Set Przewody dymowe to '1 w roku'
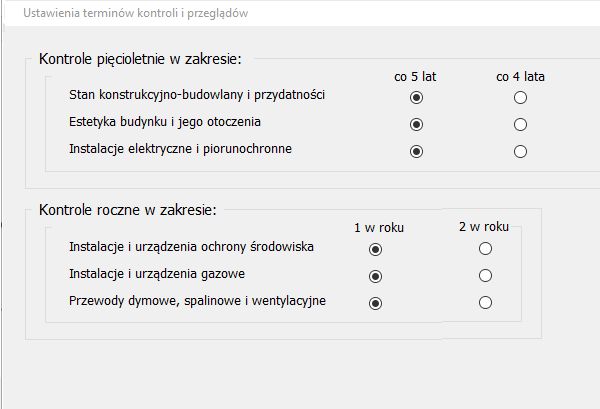Image resolution: width=600 pixels, height=409 pixels. [x=376, y=303]
